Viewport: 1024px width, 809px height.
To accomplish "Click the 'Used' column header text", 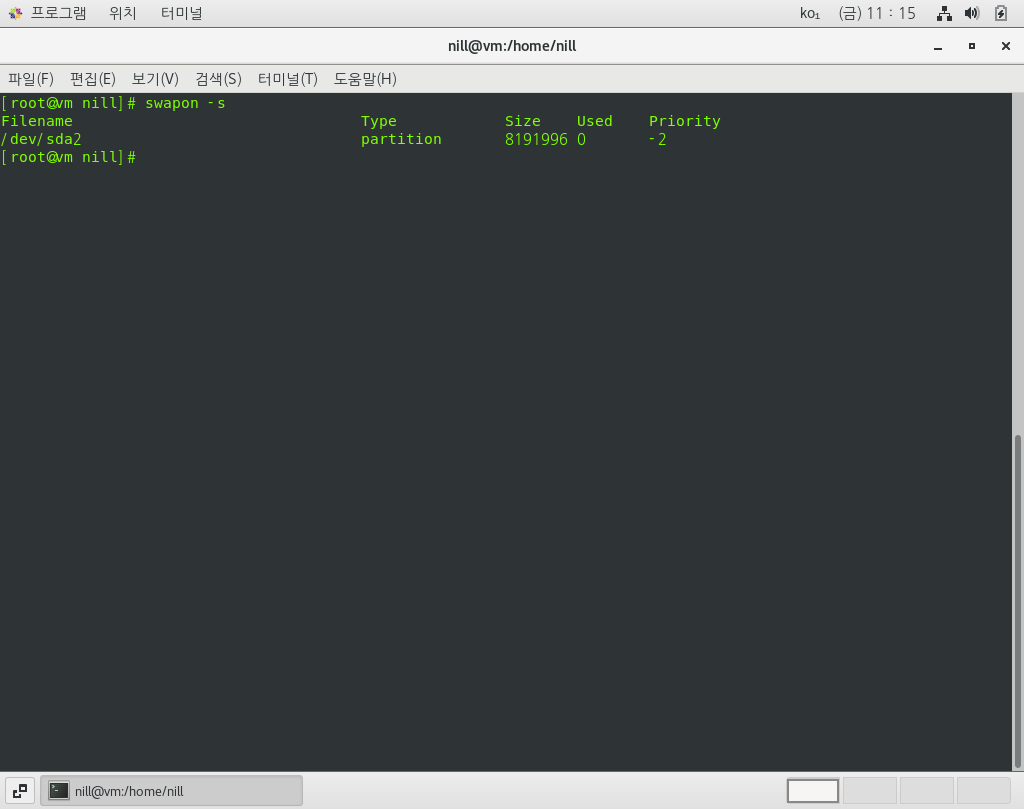I will (594, 121).
